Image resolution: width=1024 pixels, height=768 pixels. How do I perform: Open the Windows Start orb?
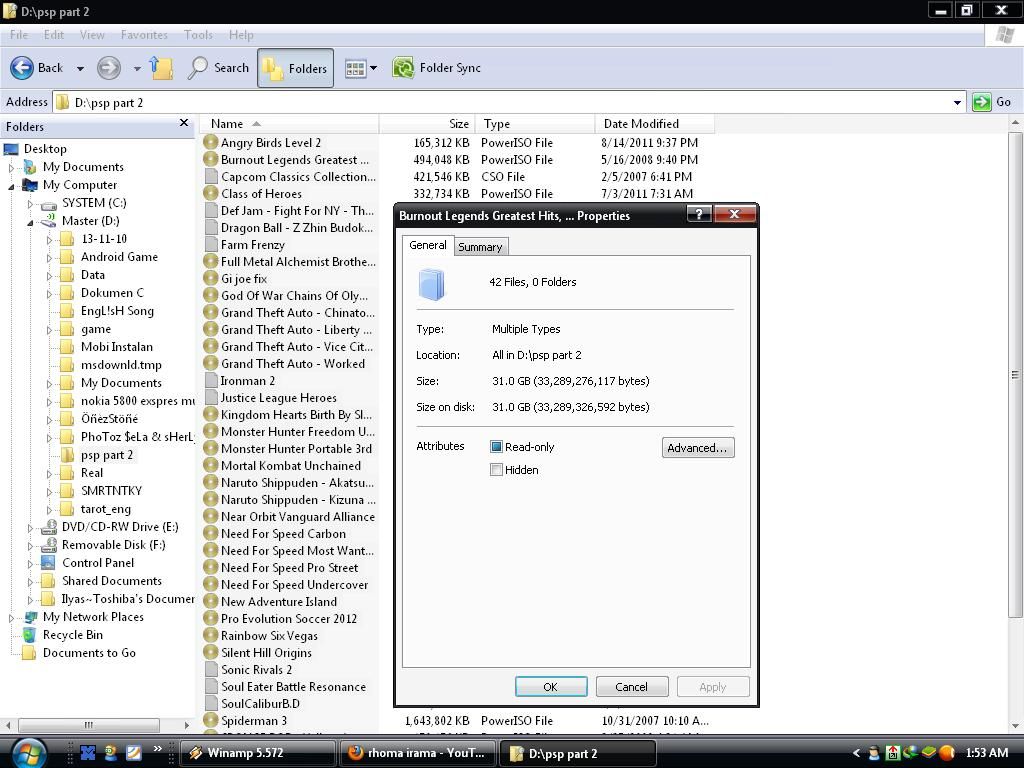(x=29, y=753)
